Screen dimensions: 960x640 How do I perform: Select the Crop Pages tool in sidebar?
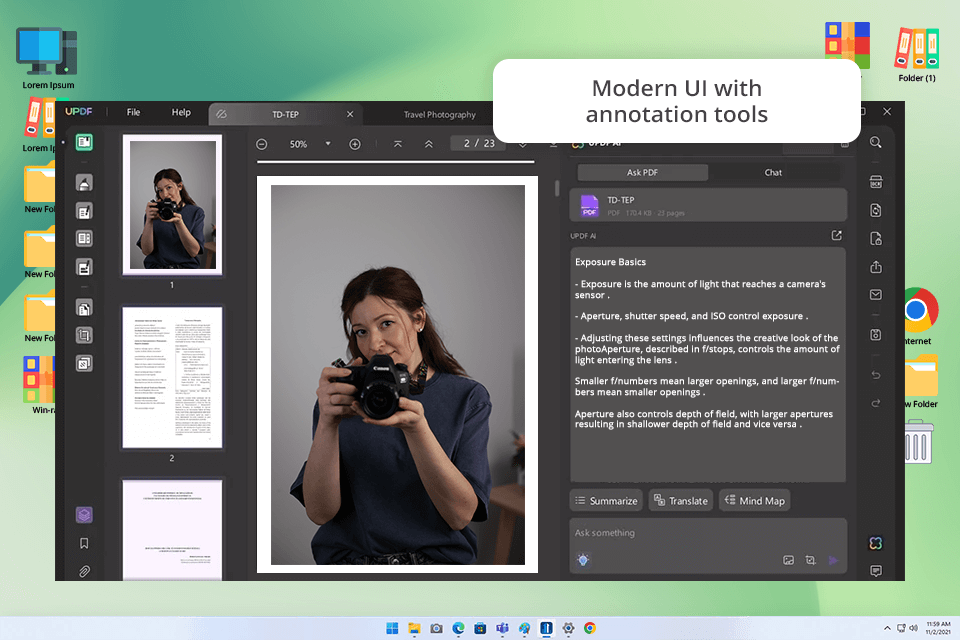pyautogui.click(x=84, y=335)
